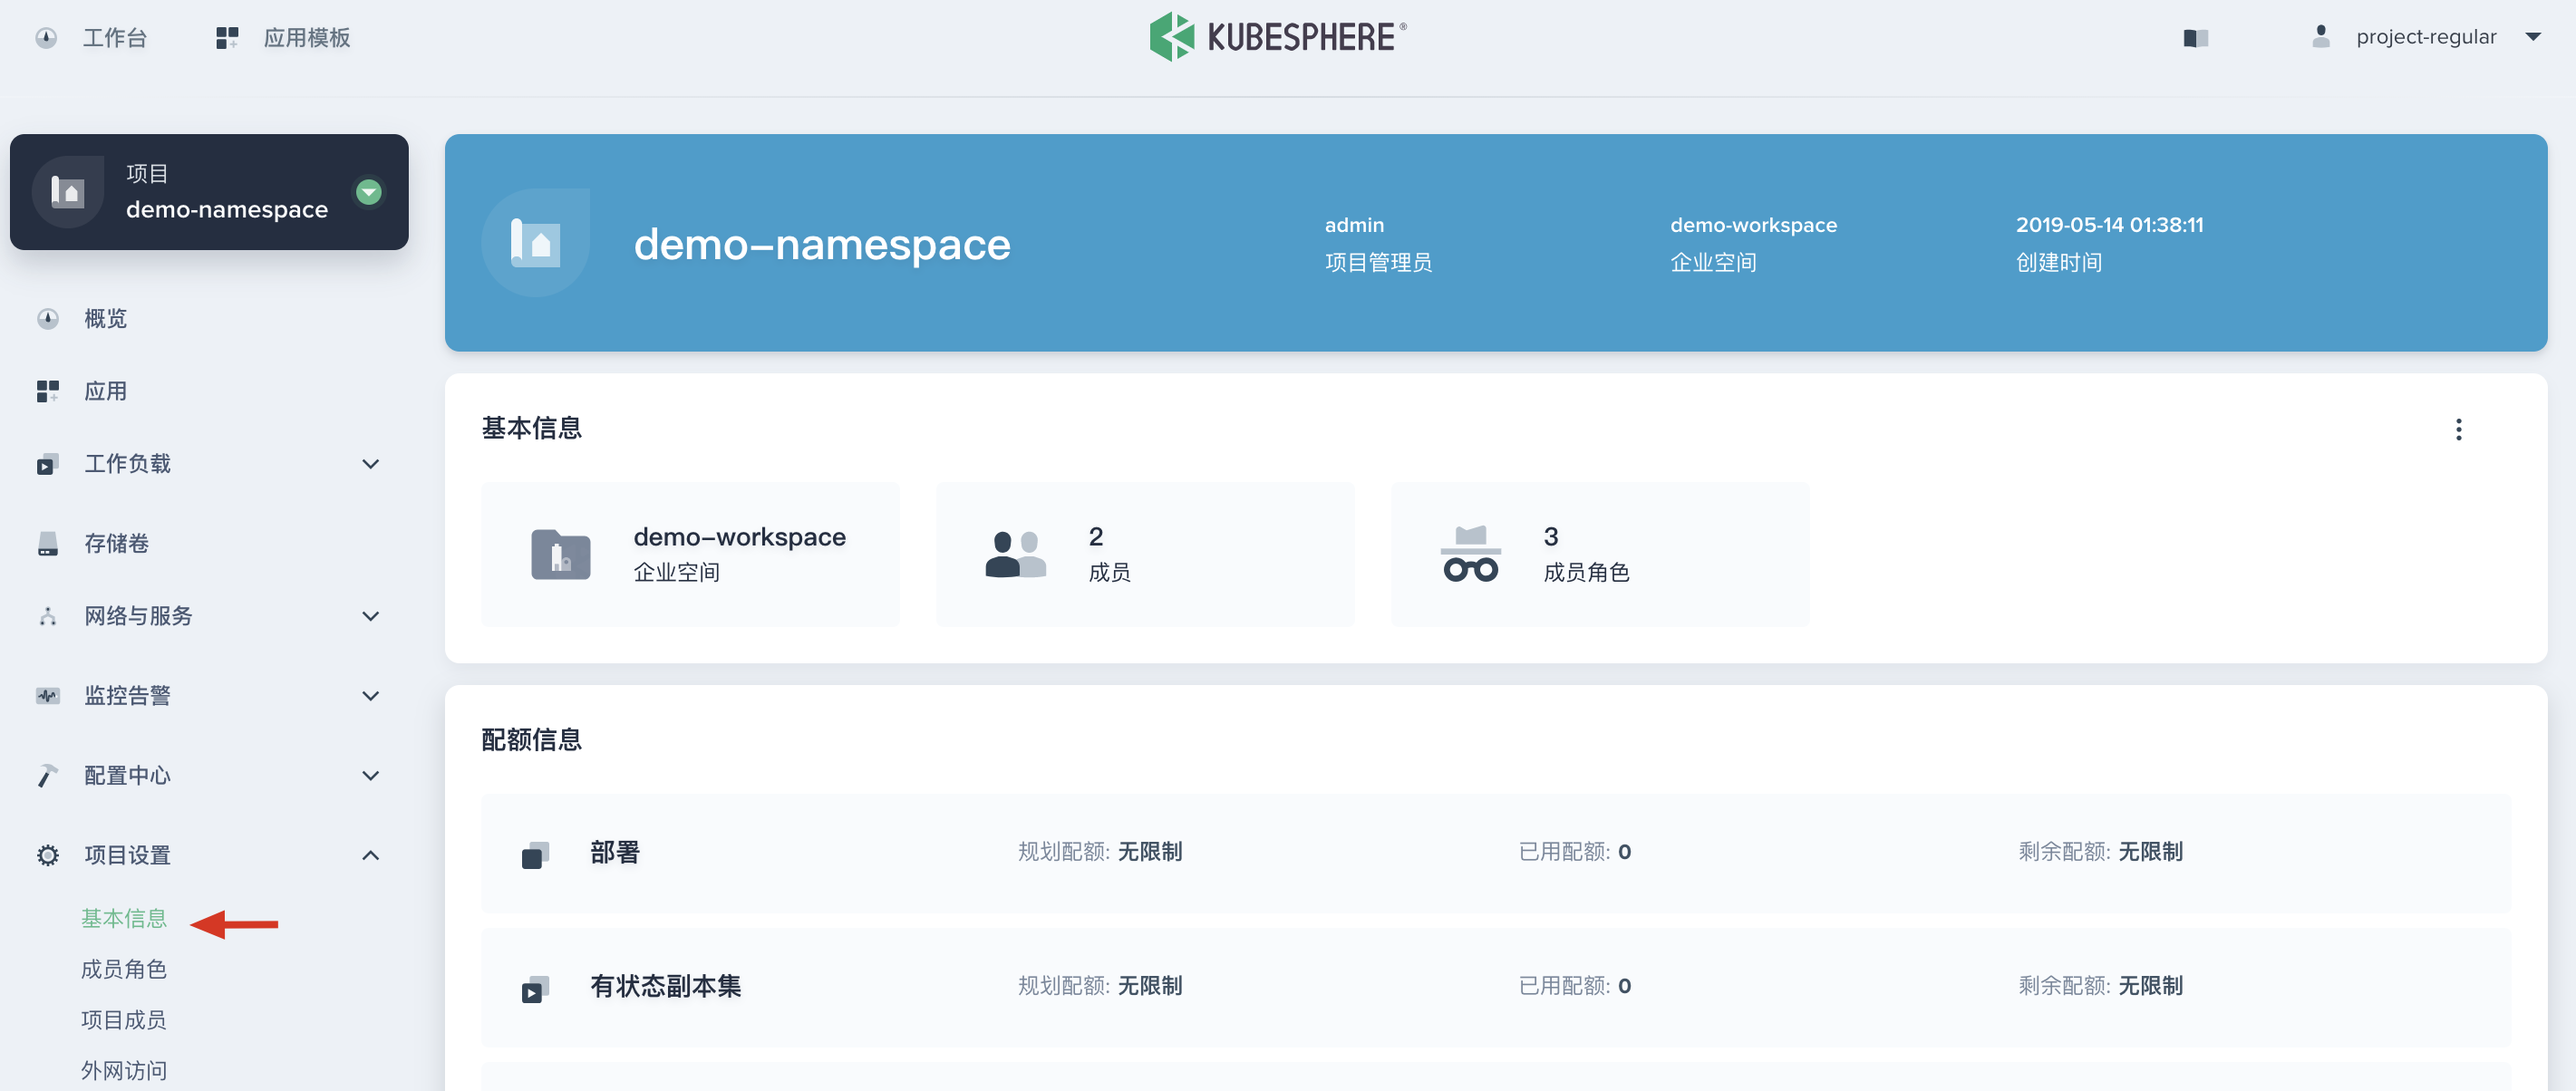Go to 概览 in the sidebar
2576x1091 pixels.
pyautogui.click(x=105, y=319)
